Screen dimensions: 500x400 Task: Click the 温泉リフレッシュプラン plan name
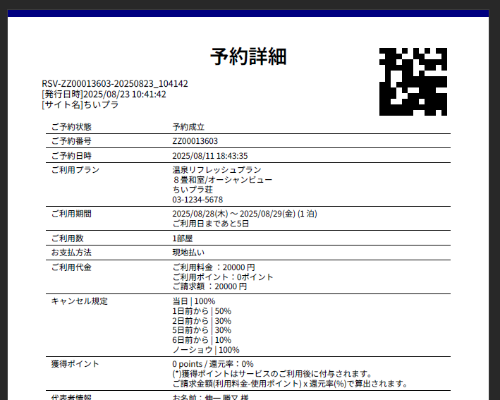click(217, 170)
